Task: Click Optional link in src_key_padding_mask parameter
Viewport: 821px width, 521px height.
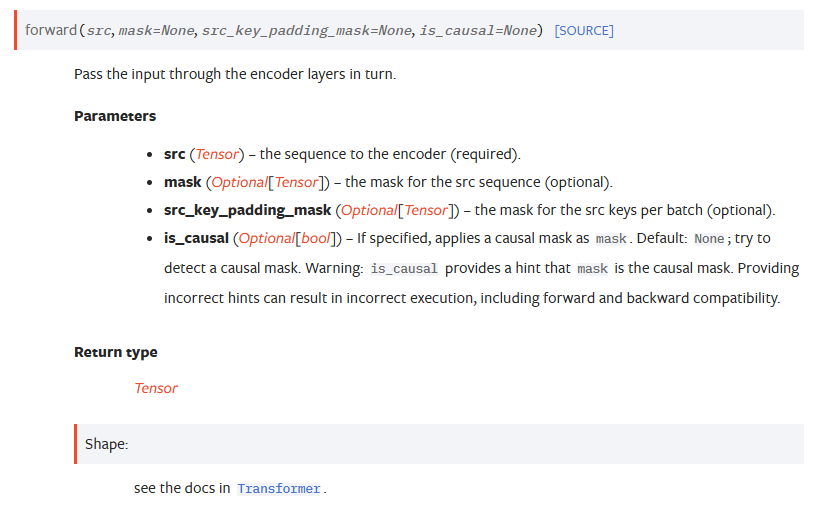Action: point(369,210)
